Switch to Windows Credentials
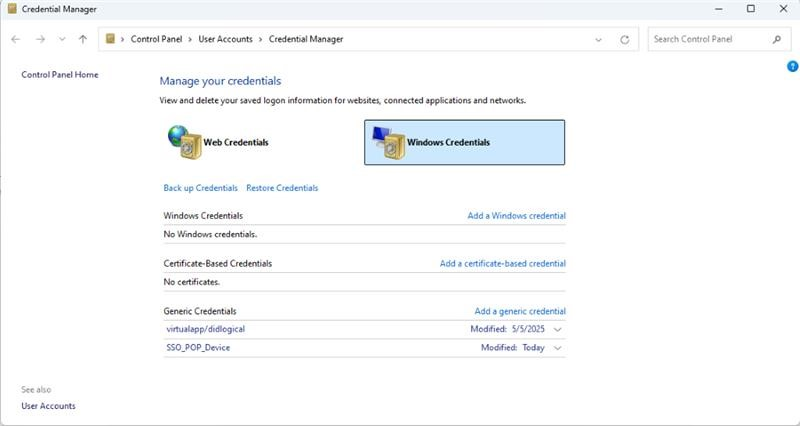Screen dimensions: 800x426 click(464, 142)
